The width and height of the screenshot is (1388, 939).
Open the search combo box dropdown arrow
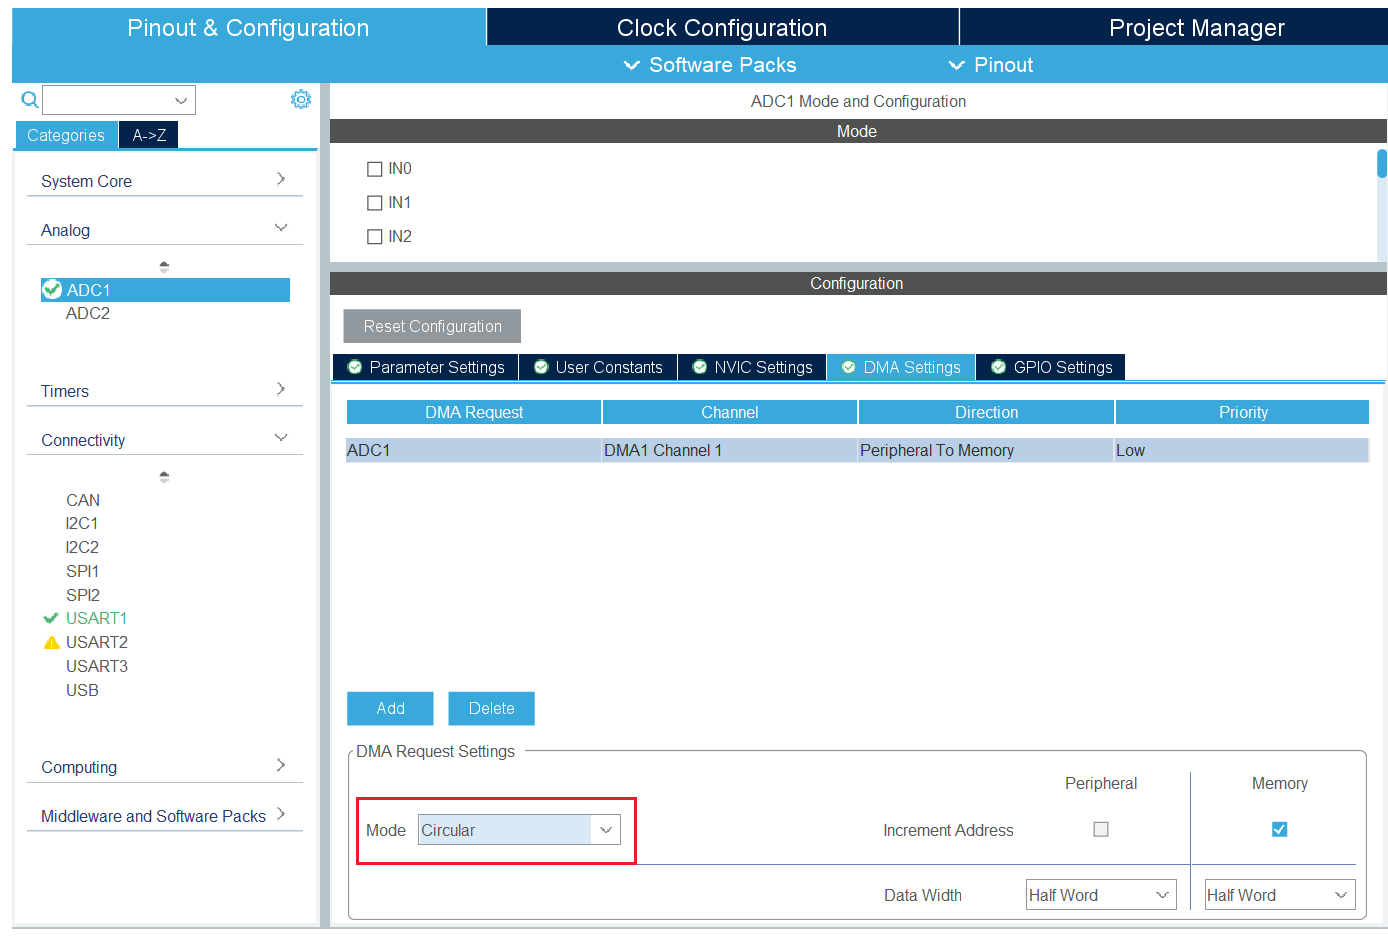tap(181, 100)
